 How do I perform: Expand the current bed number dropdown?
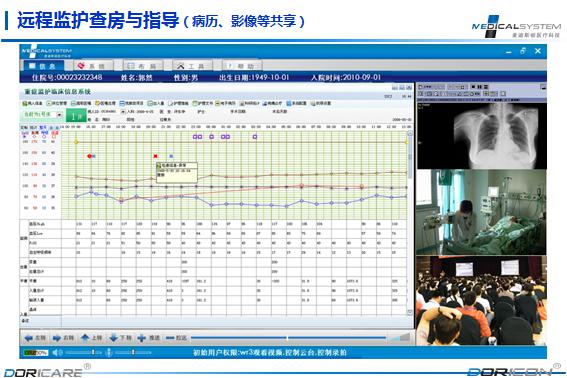[x=60, y=115]
